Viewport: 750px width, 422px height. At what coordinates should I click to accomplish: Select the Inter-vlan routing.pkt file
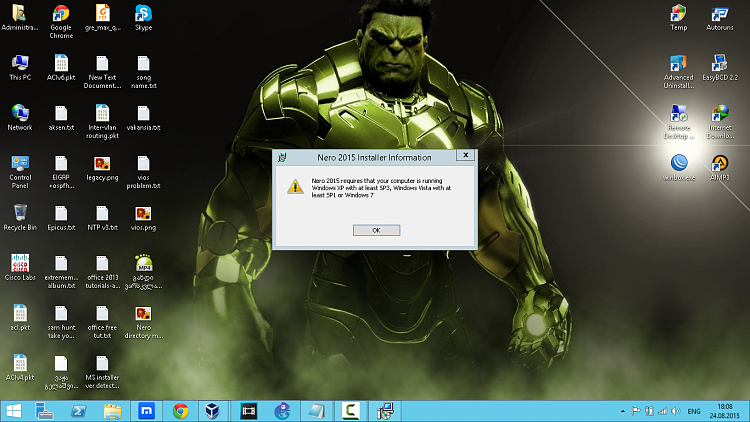pyautogui.click(x=102, y=122)
